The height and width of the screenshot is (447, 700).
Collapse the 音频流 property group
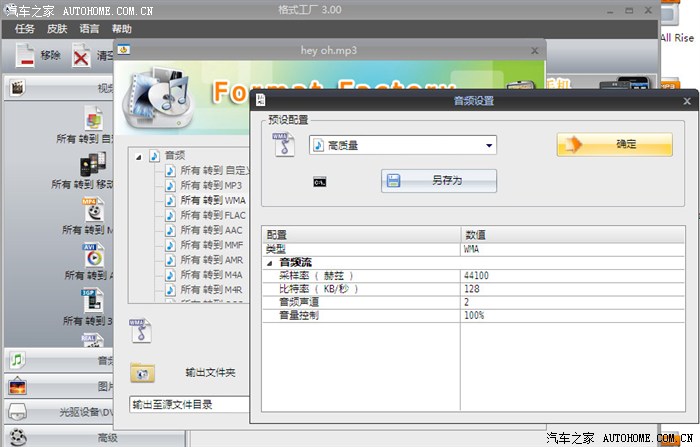coord(270,262)
